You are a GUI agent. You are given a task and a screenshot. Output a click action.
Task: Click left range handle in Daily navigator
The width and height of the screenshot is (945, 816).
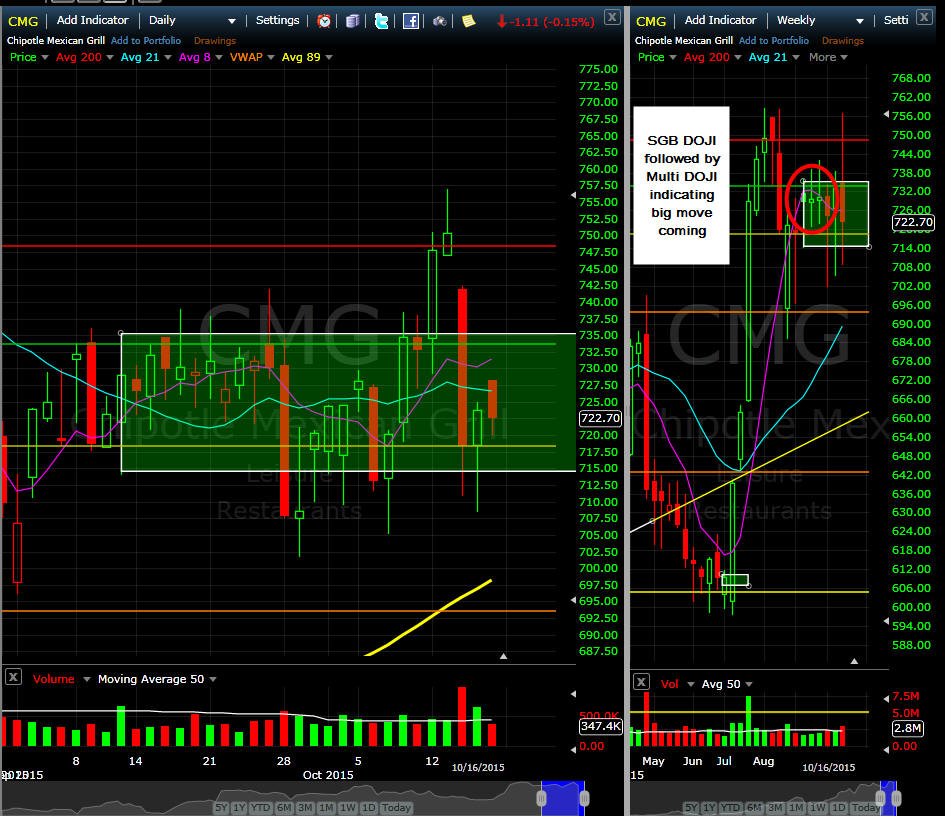541,799
